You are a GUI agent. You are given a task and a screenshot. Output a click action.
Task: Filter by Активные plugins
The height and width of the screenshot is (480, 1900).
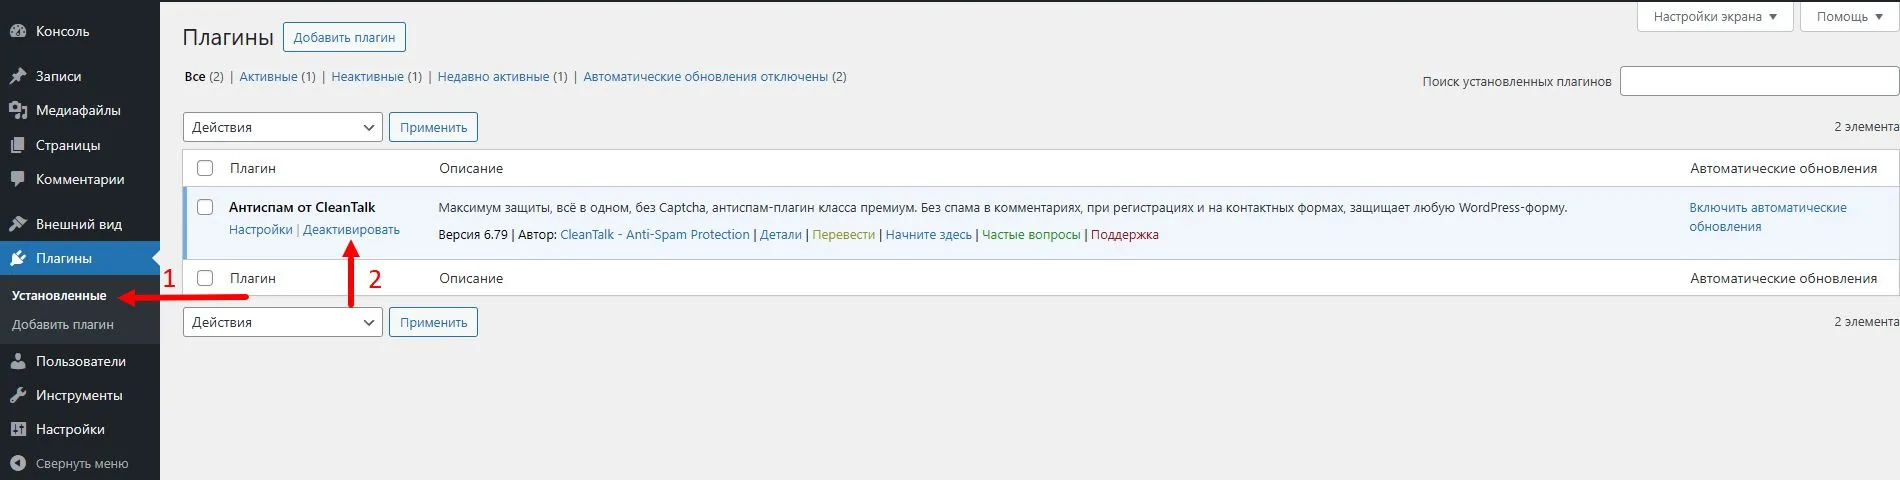point(268,76)
